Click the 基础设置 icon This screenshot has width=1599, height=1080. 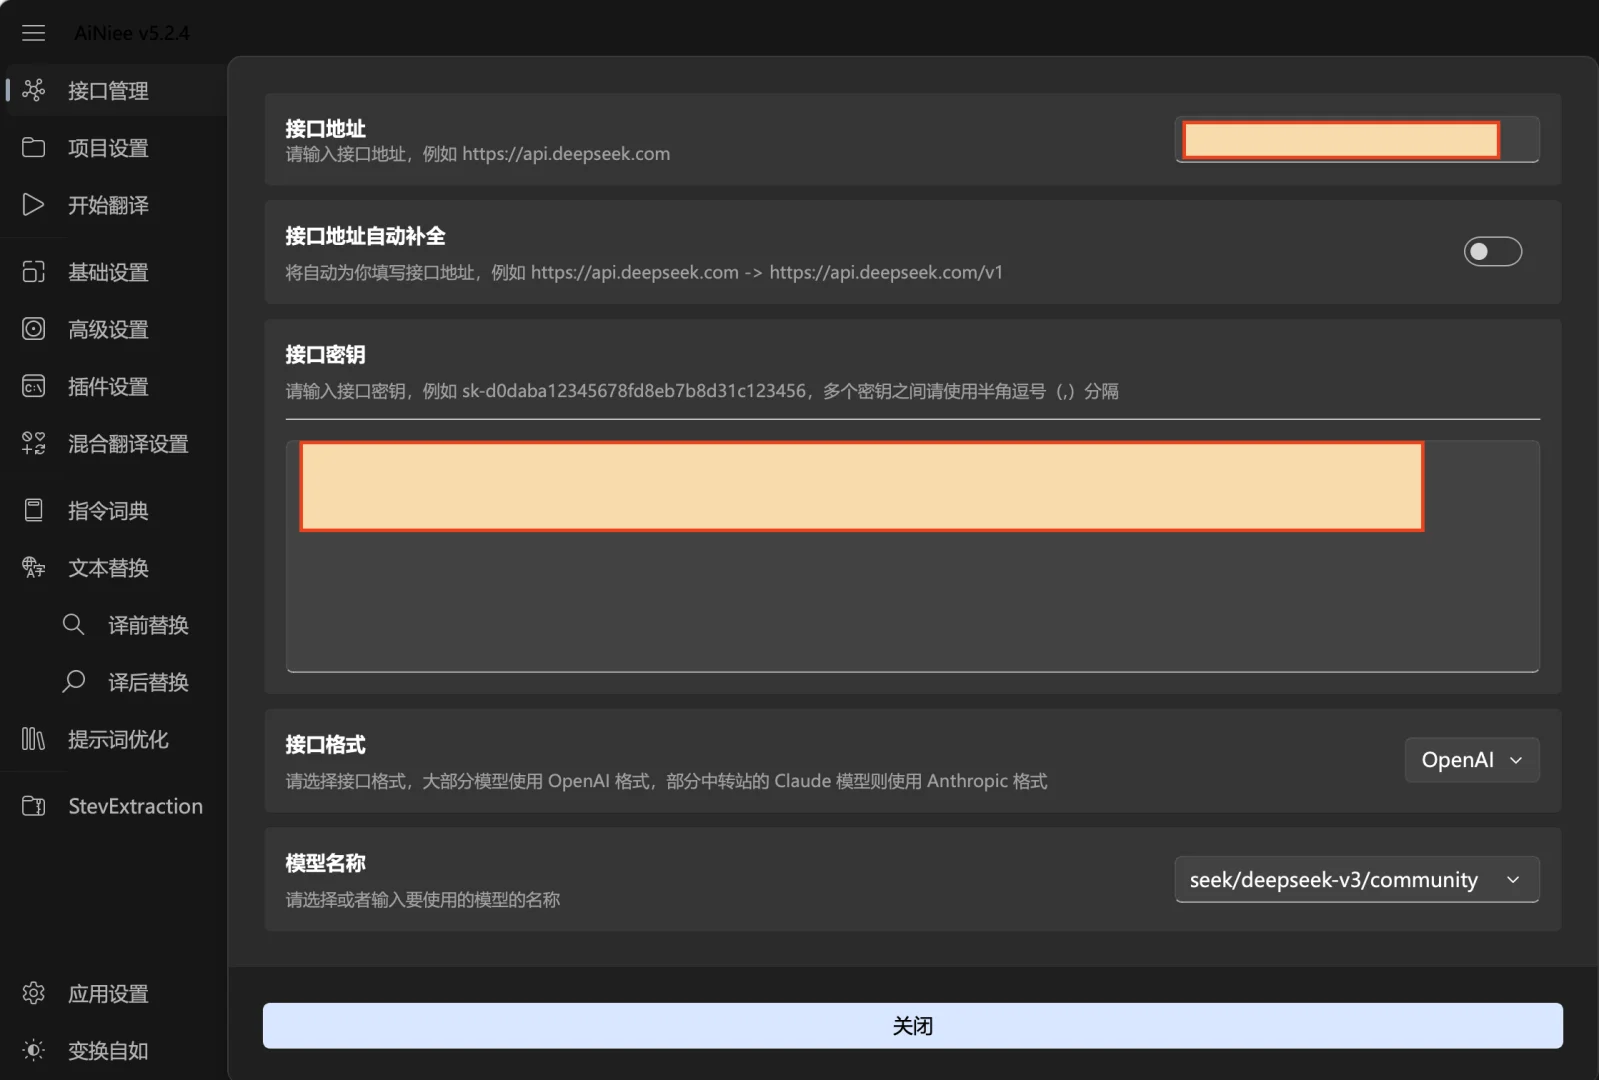pyautogui.click(x=34, y=271)
